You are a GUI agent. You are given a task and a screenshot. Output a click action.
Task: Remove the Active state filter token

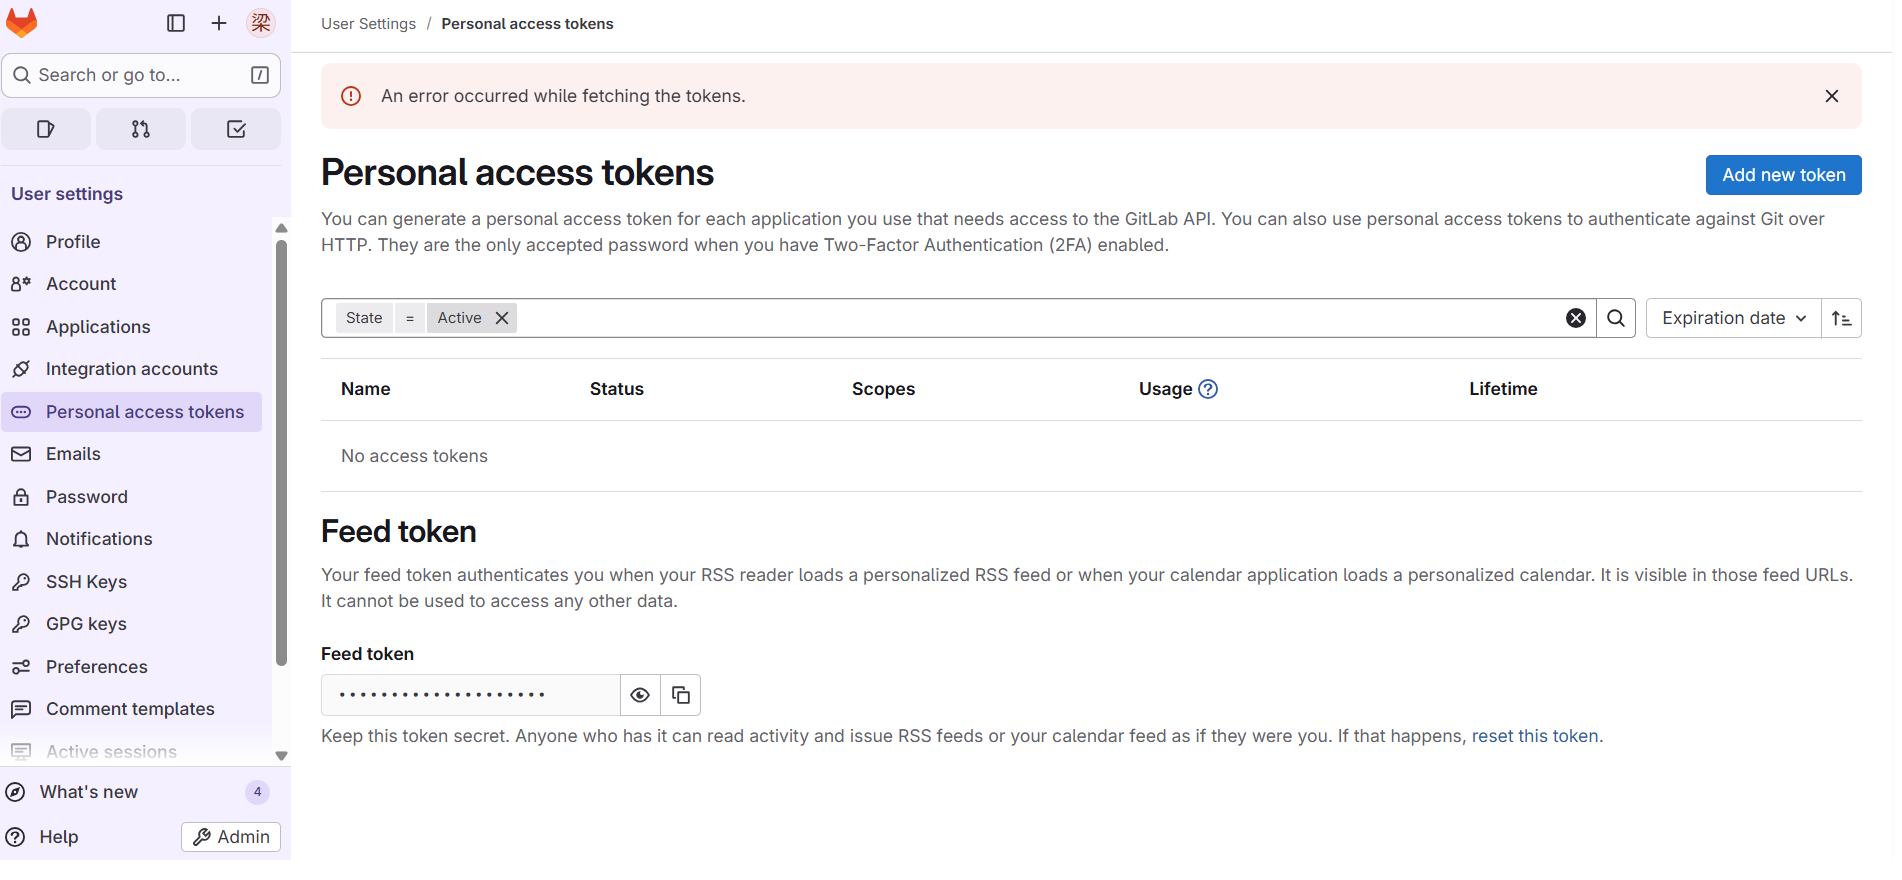(502, 318)
